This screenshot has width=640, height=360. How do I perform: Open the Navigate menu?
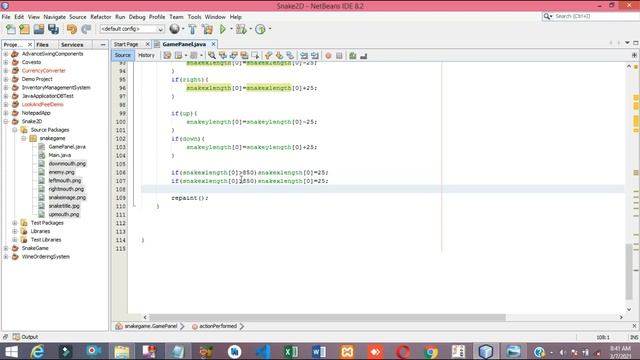[x=55, y=17]
